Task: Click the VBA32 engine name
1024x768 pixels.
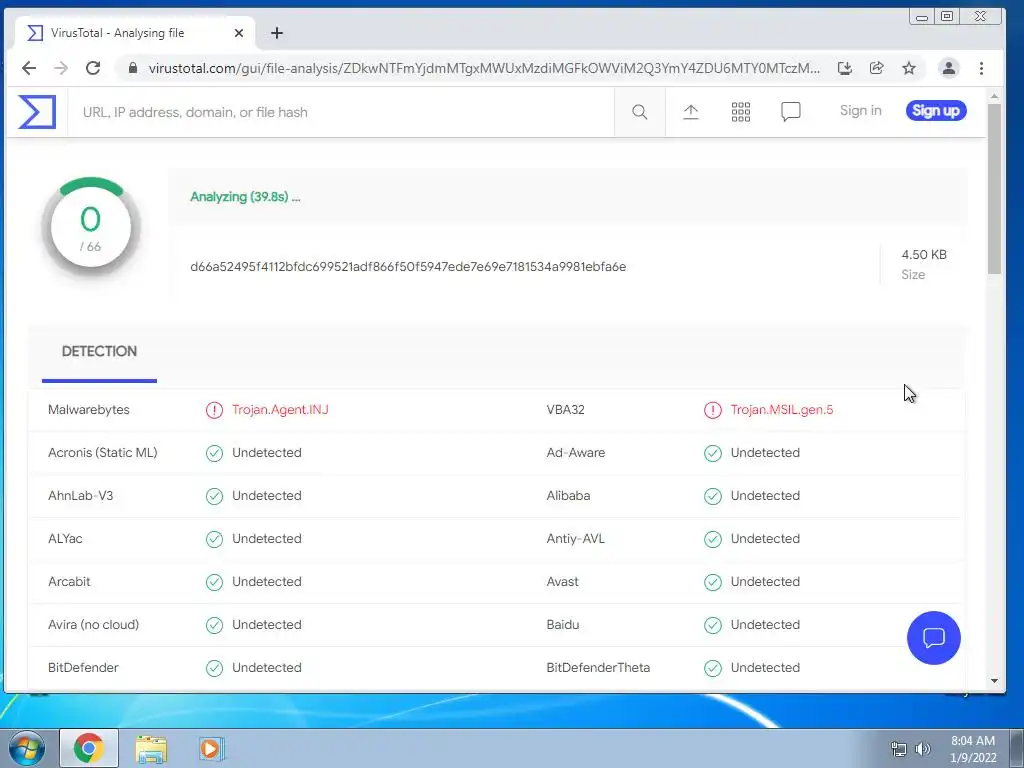Action: 566,409
